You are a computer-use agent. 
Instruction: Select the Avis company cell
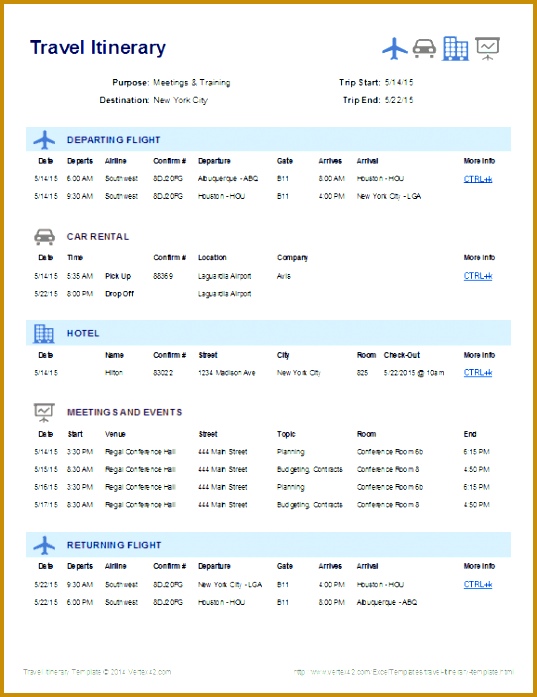click(x=284, y=276)
